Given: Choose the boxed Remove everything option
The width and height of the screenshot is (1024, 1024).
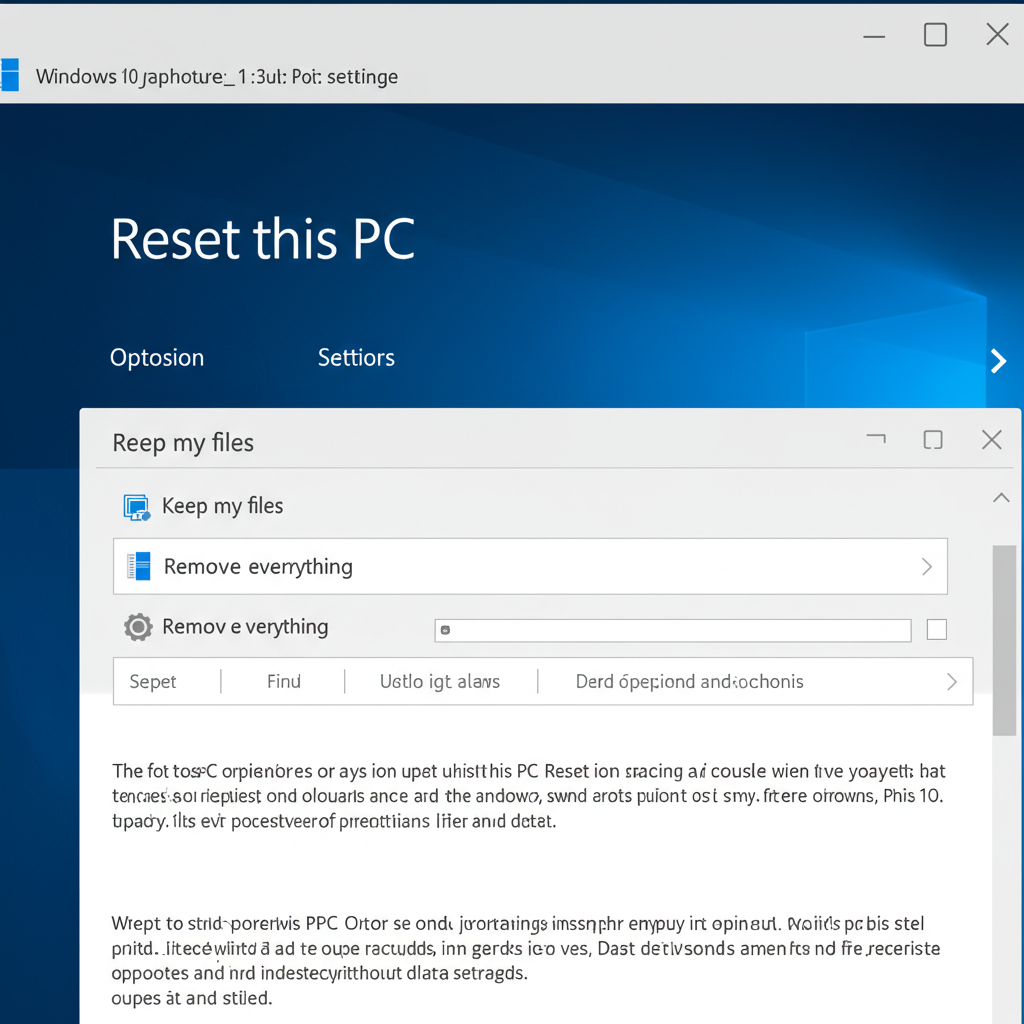Looking at the screenshot, I should [x=530, y=566].
